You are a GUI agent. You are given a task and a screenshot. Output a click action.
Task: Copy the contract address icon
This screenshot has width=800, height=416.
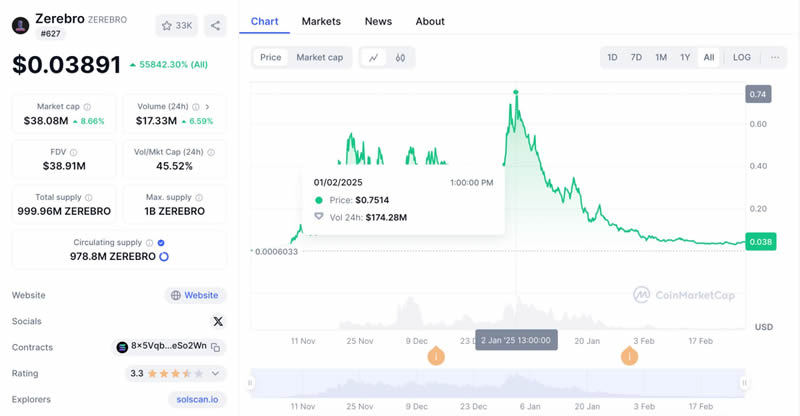click(x=216, y=348)
